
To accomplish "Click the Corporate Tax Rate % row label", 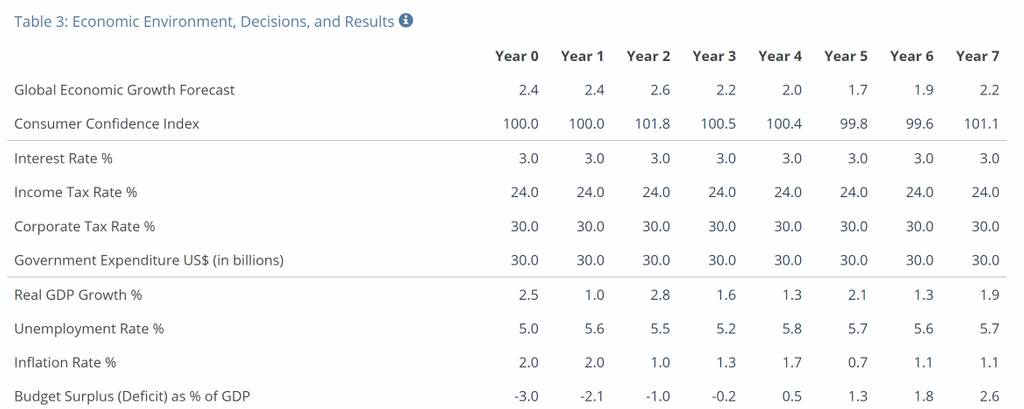I will [84, 227].
